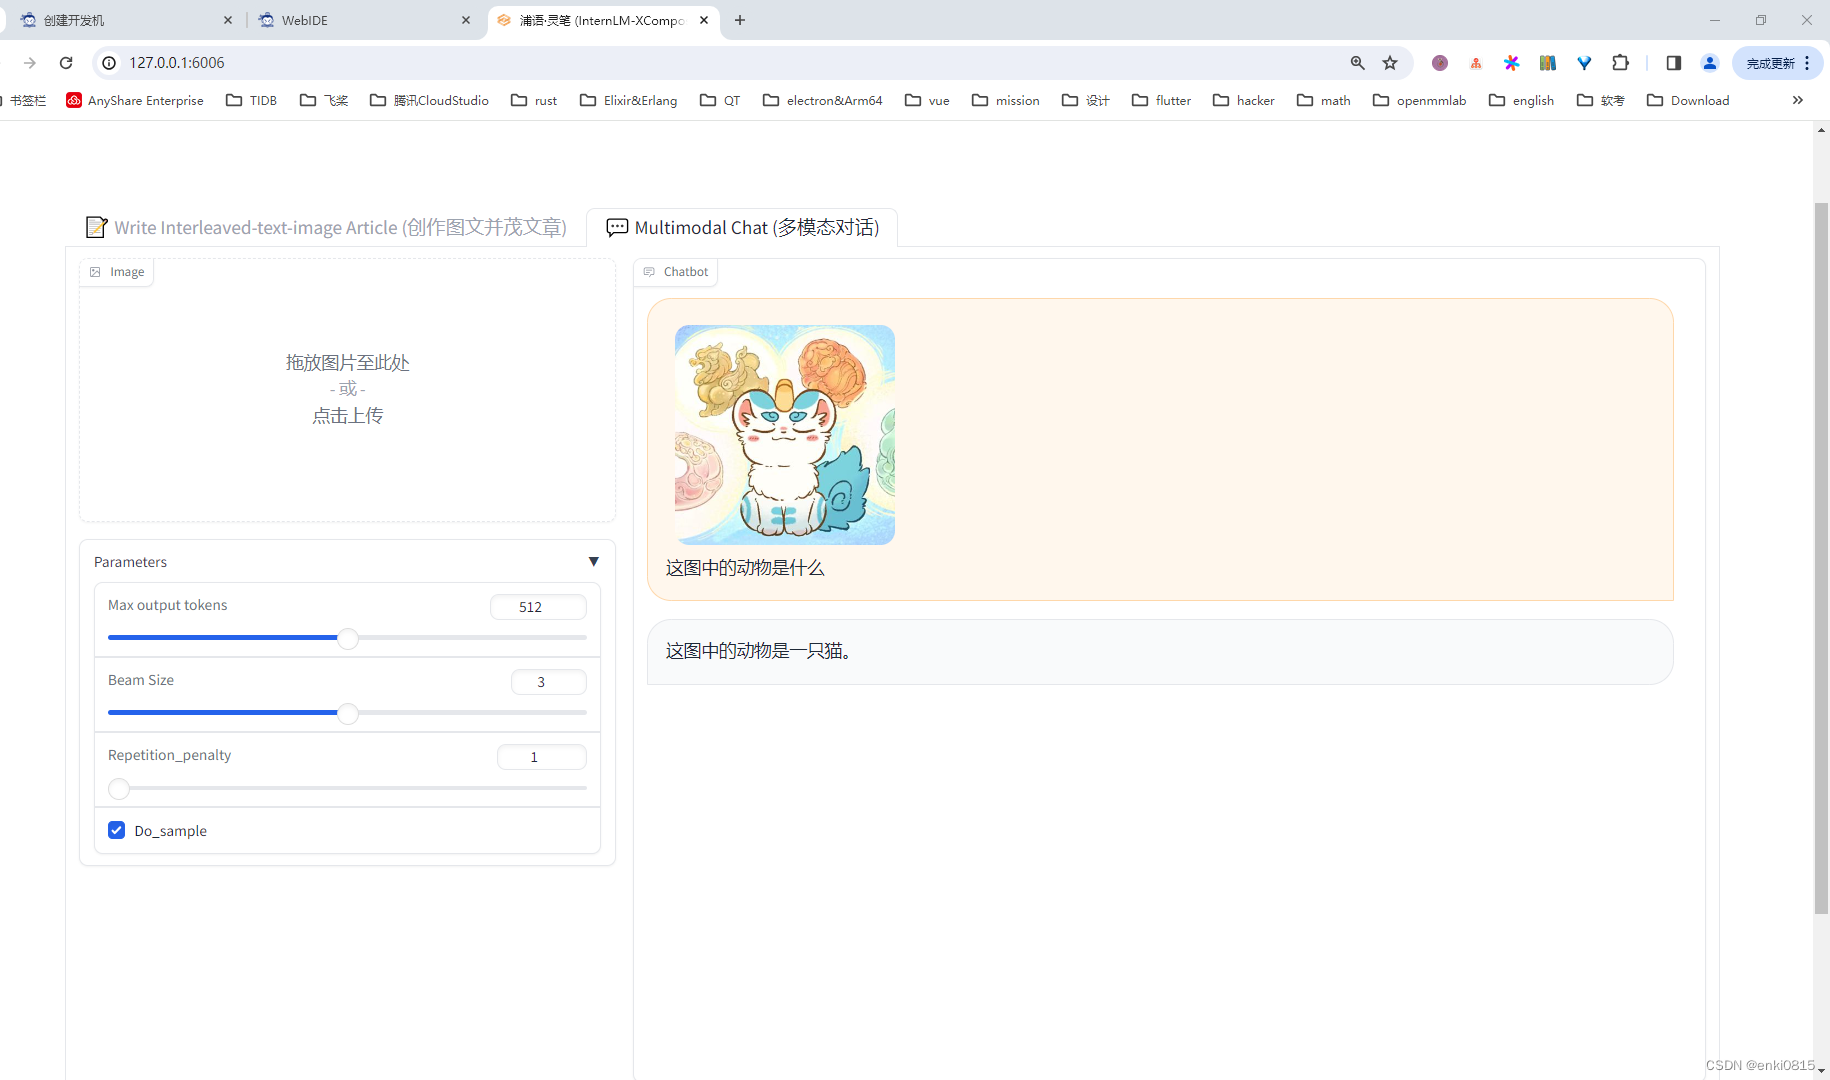Open the 软考 bookmark folder

point(1601,100)
